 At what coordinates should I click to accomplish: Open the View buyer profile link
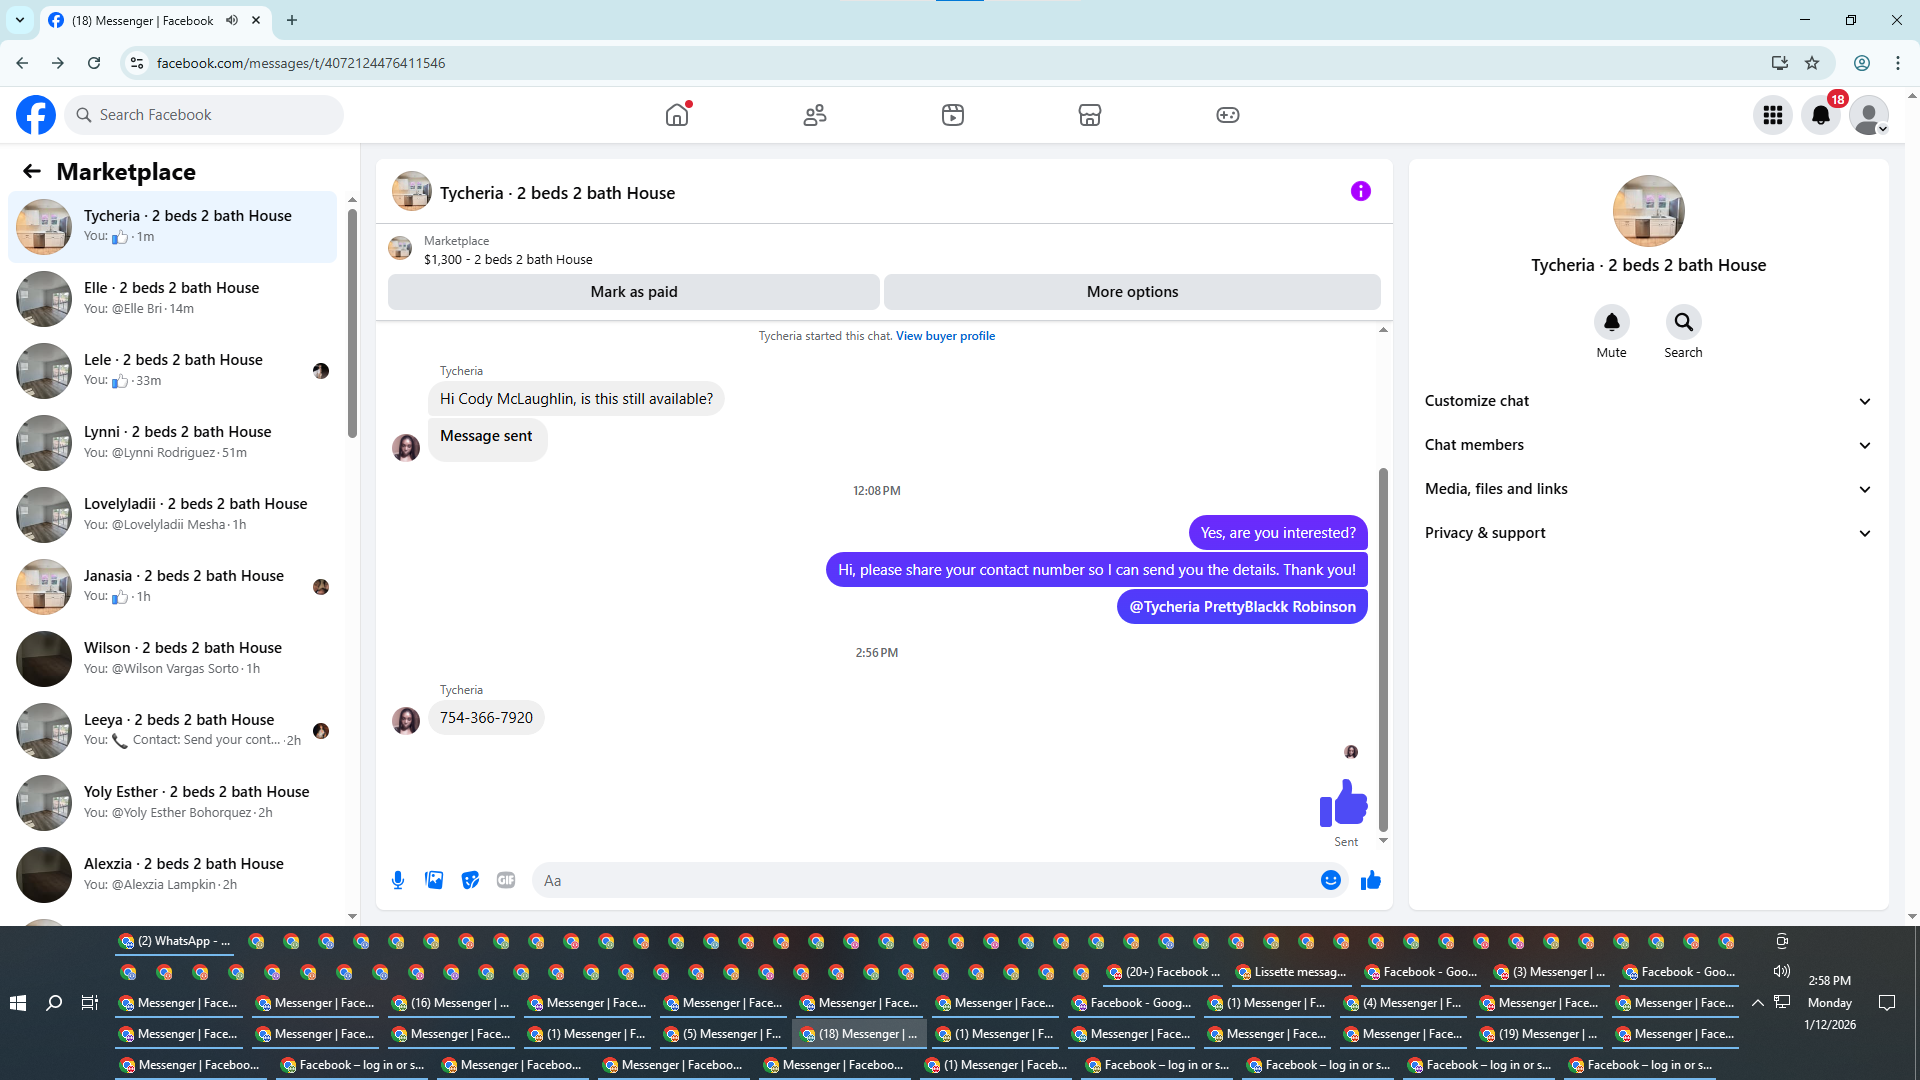pos(945,336)
